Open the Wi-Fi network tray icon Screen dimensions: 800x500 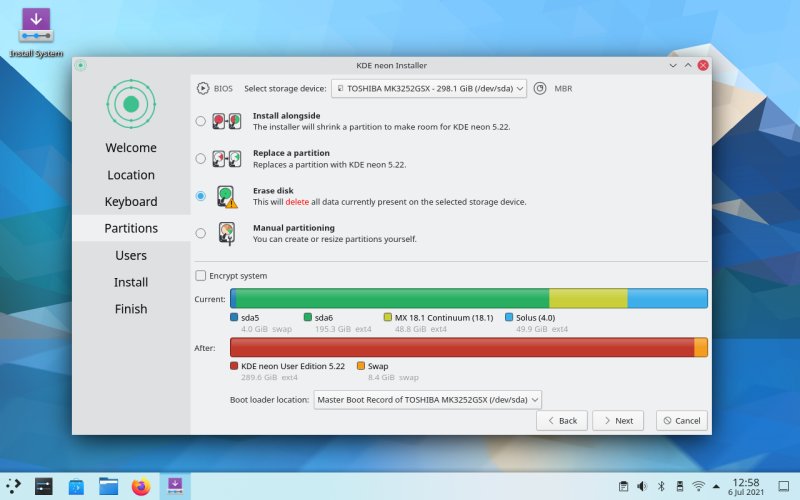point(697,487)
